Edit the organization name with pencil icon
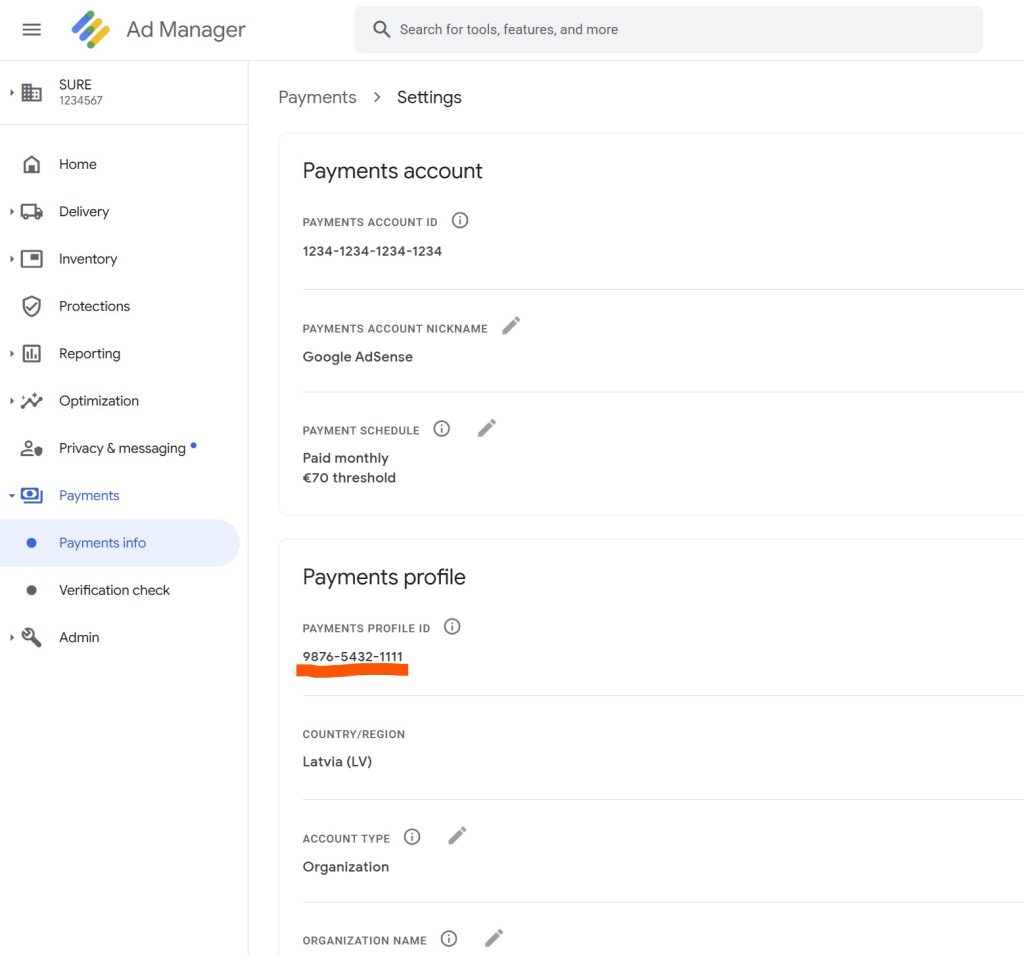Screen dimensions: 1024x955 point(494,938)
